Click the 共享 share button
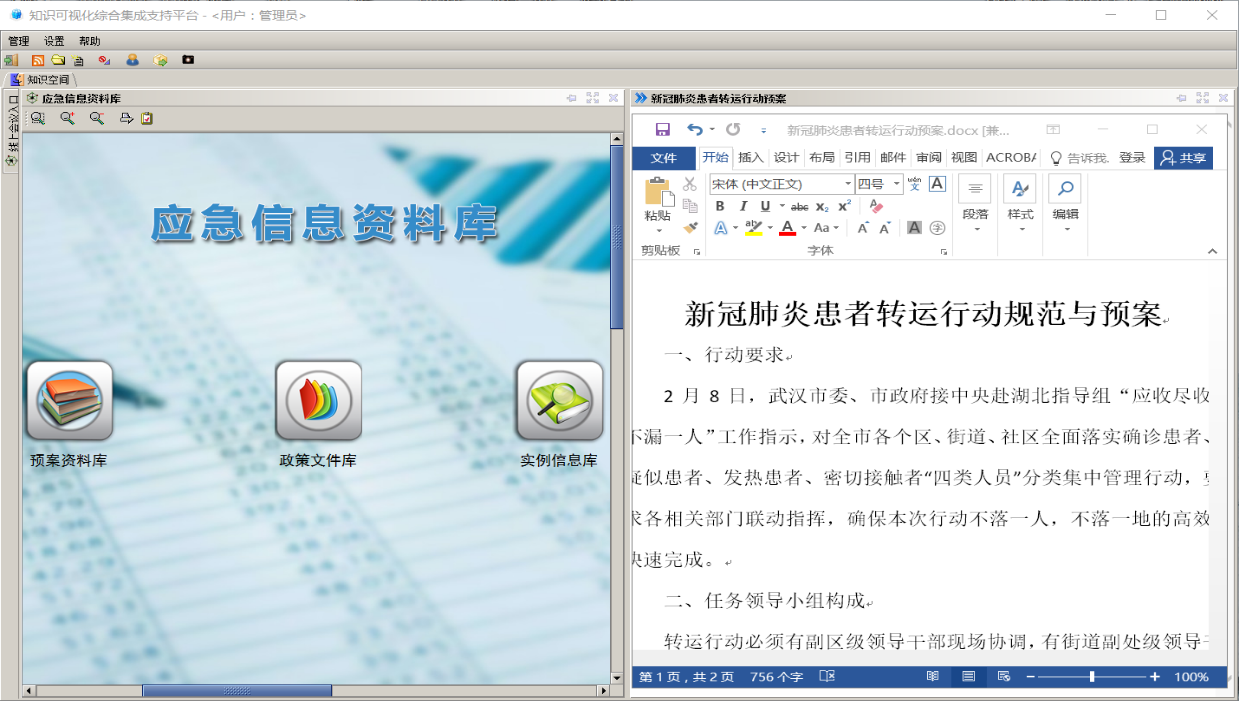The width and height of the screenshot is (1239, 701). (1183, 158)
